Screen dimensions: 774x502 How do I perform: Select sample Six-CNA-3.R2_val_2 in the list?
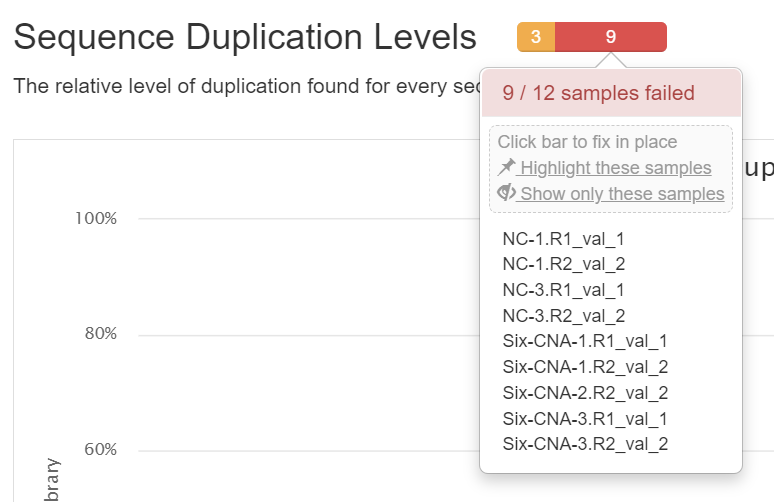[585, 444]
